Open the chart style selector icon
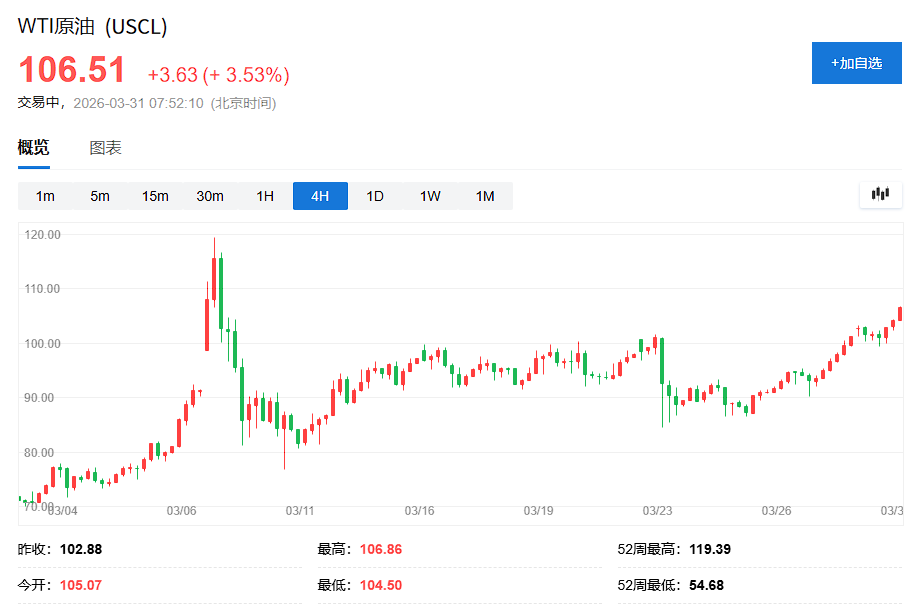The width and height of the screenshot is (920, 608). pos(880,195)
